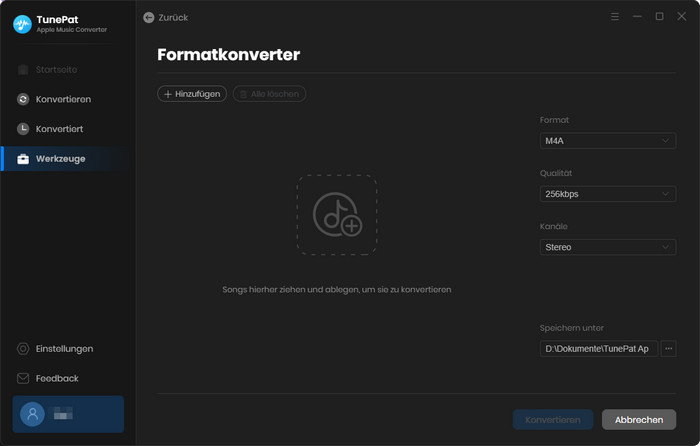
Task: Click the back arrow icon beside Zurück
Action: (x=149, y=17)
